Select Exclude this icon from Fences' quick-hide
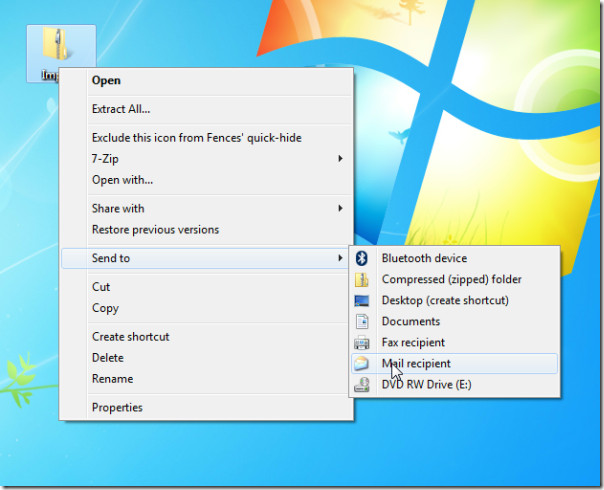 coord(206,138)
